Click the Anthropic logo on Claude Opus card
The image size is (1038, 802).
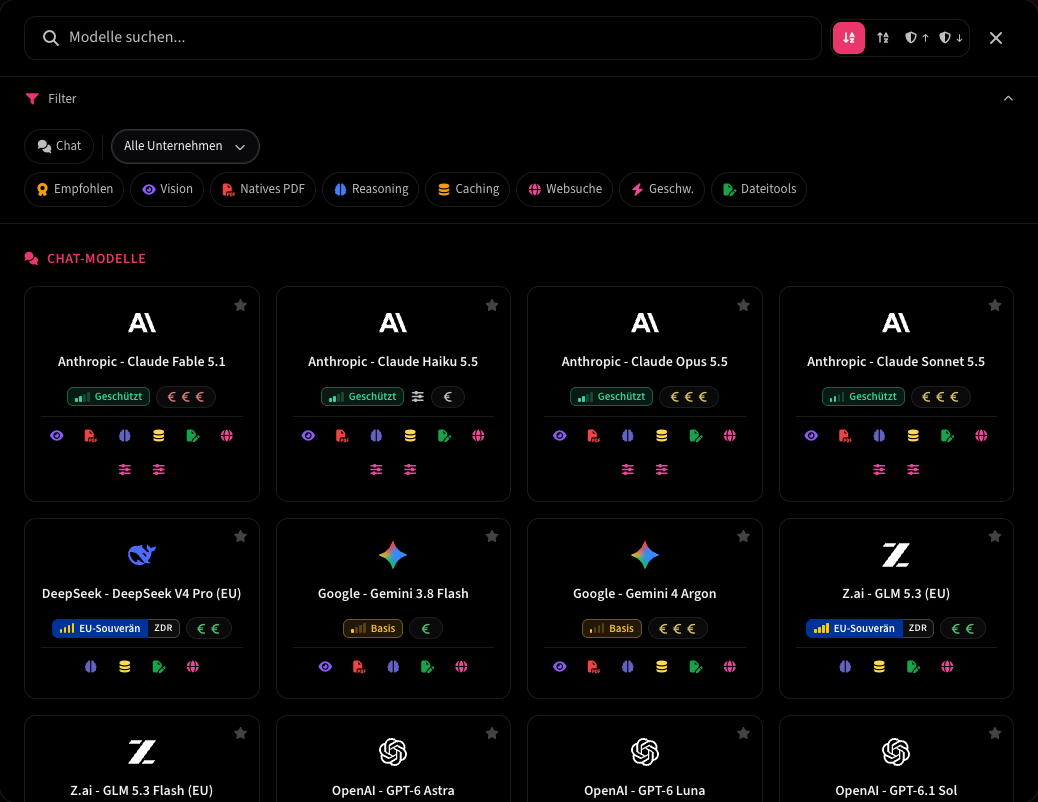(645, 323)
